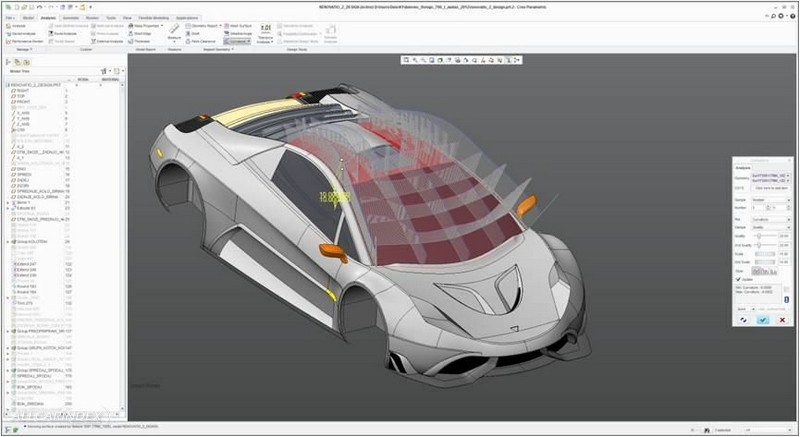Open the Curvature dropdown in the ribbon
The height and width of the screenshot is (437, 800).
[238, 41]
